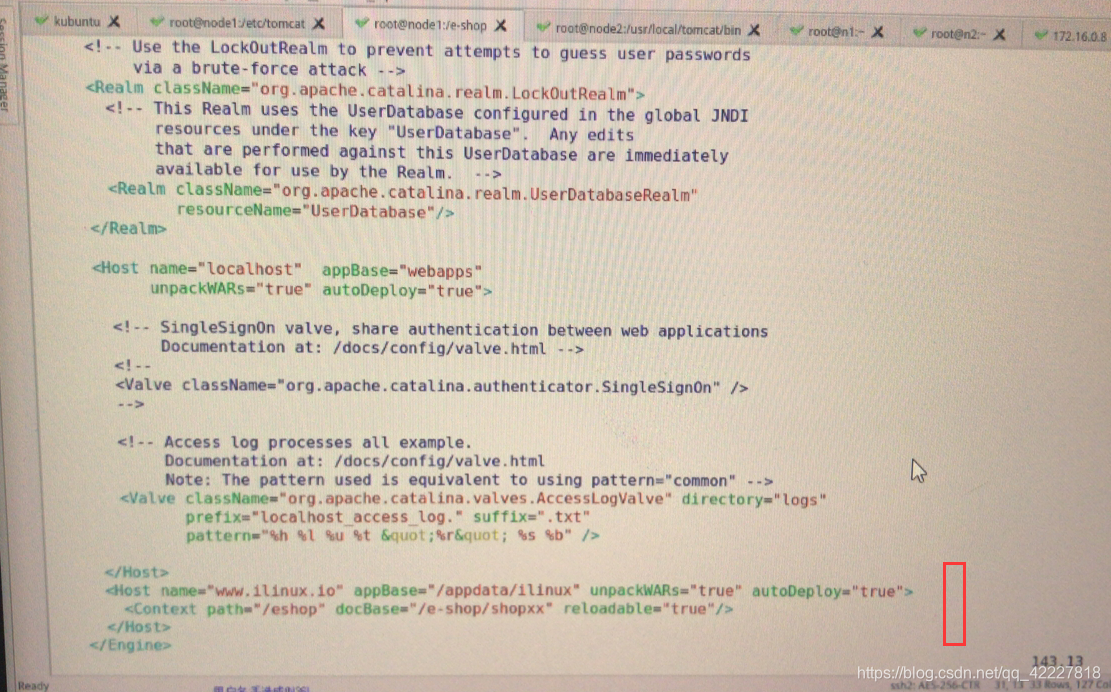Close the root@n1:~ tab
Screen dimensions: 1111x692
click(x=877, y=32)
